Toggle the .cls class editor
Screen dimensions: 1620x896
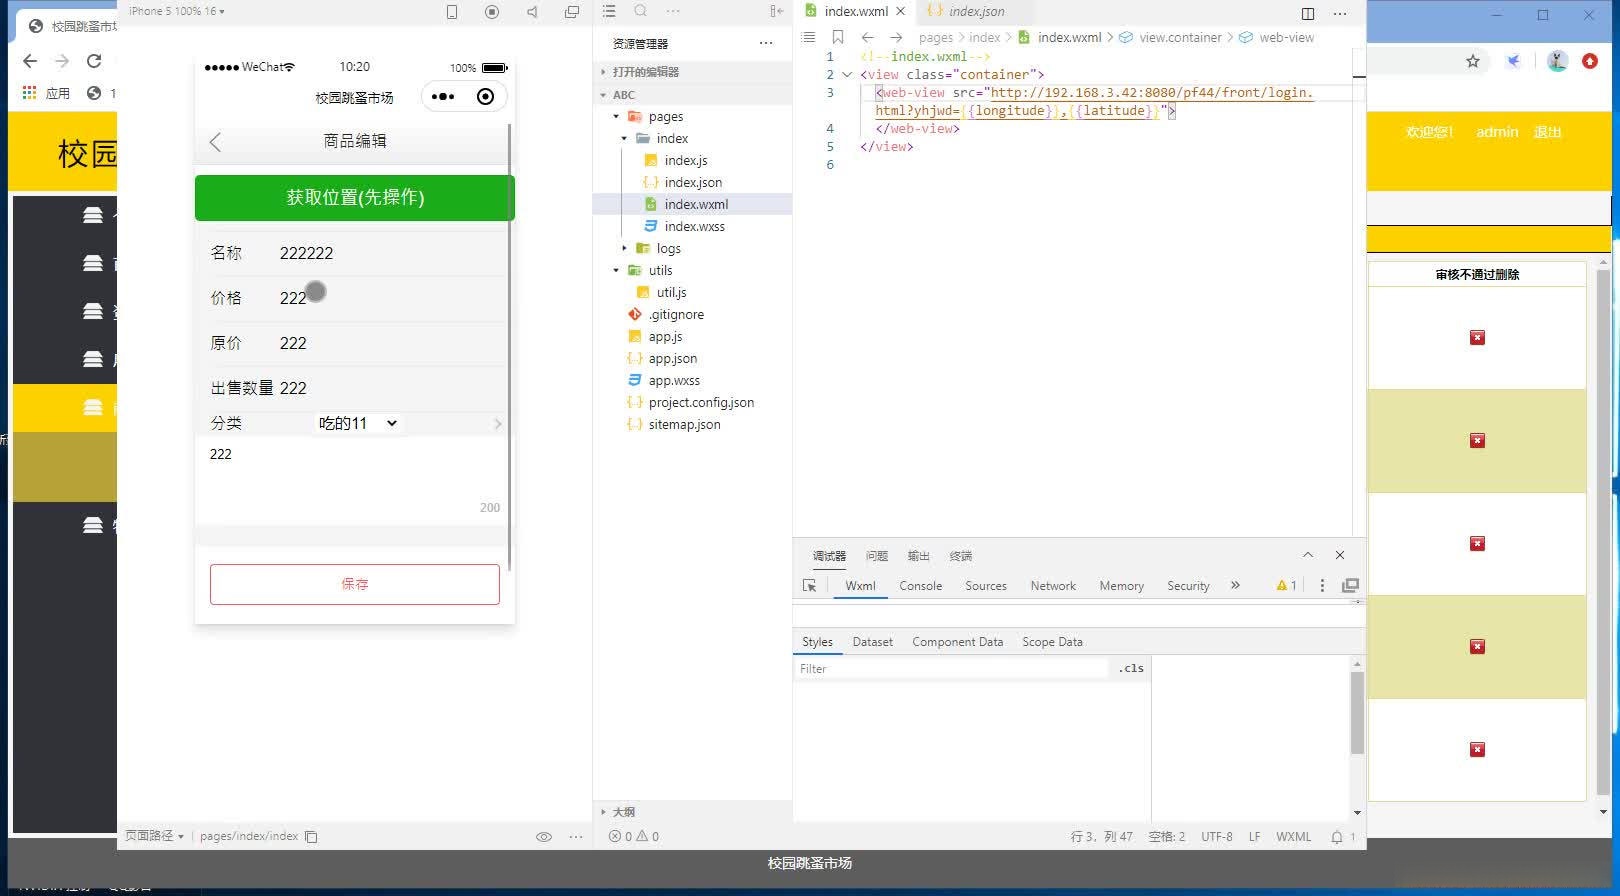[1131, 669]
